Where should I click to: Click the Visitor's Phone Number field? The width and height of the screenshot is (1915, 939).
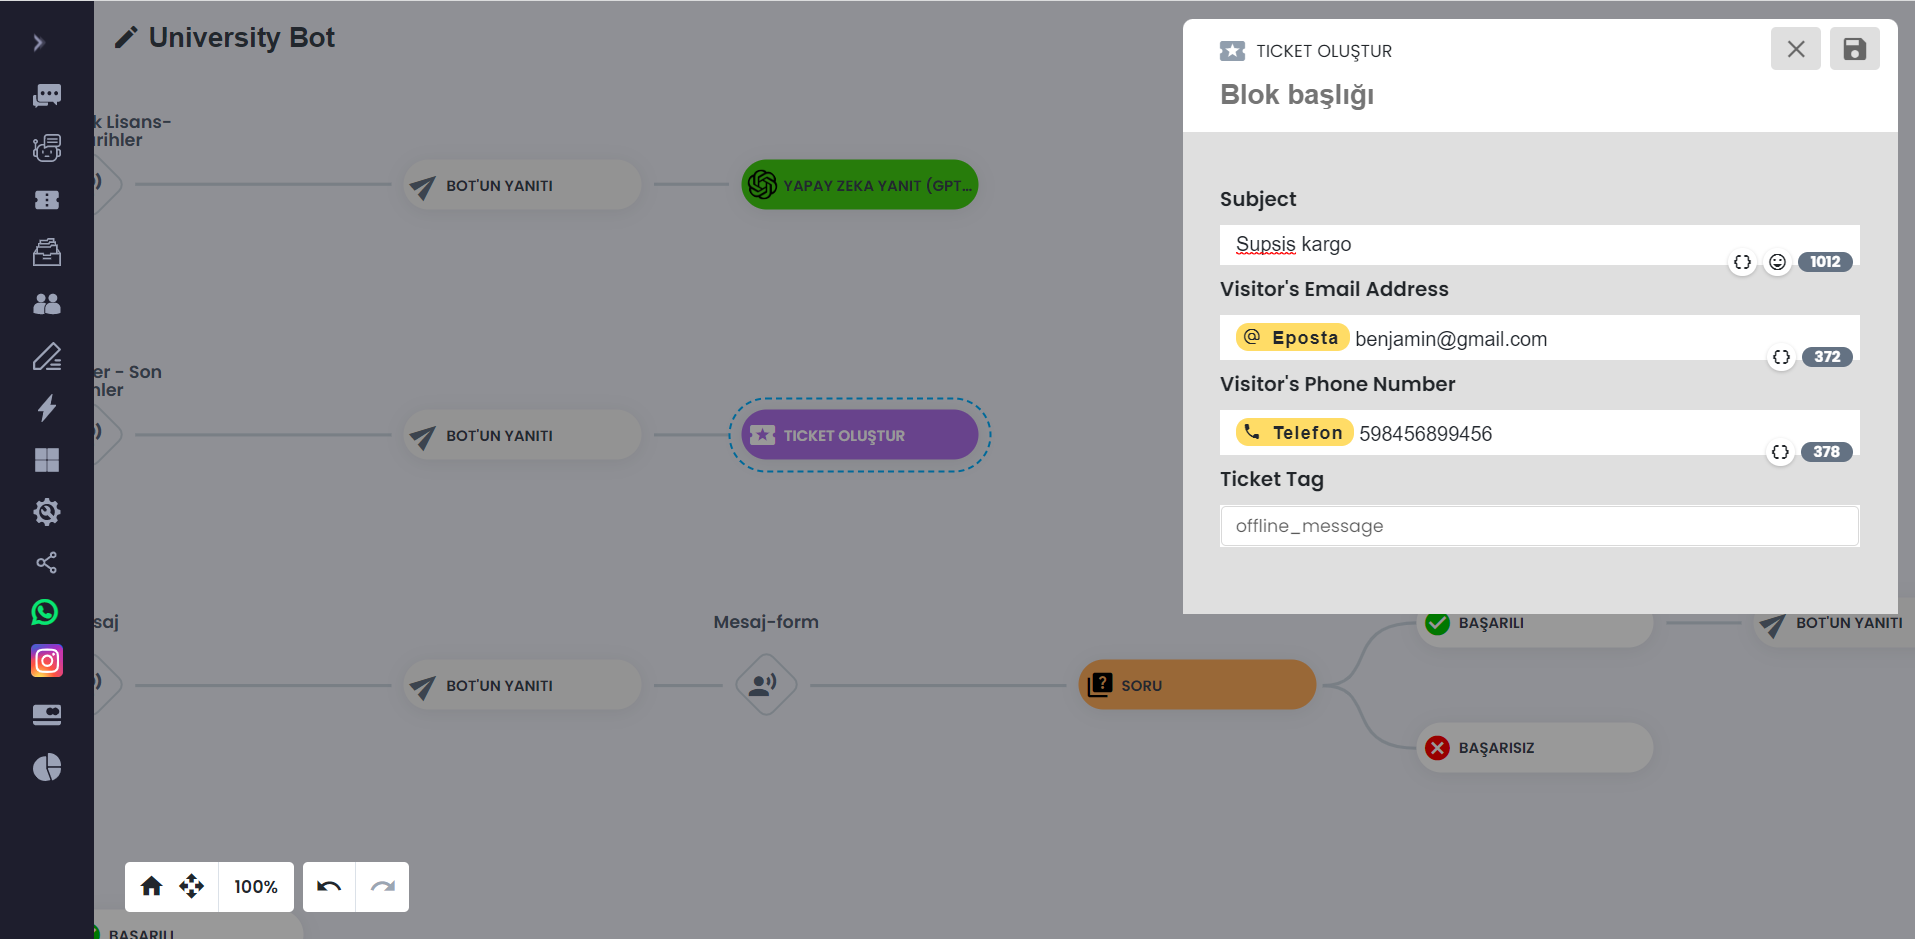pos(1540,433)
